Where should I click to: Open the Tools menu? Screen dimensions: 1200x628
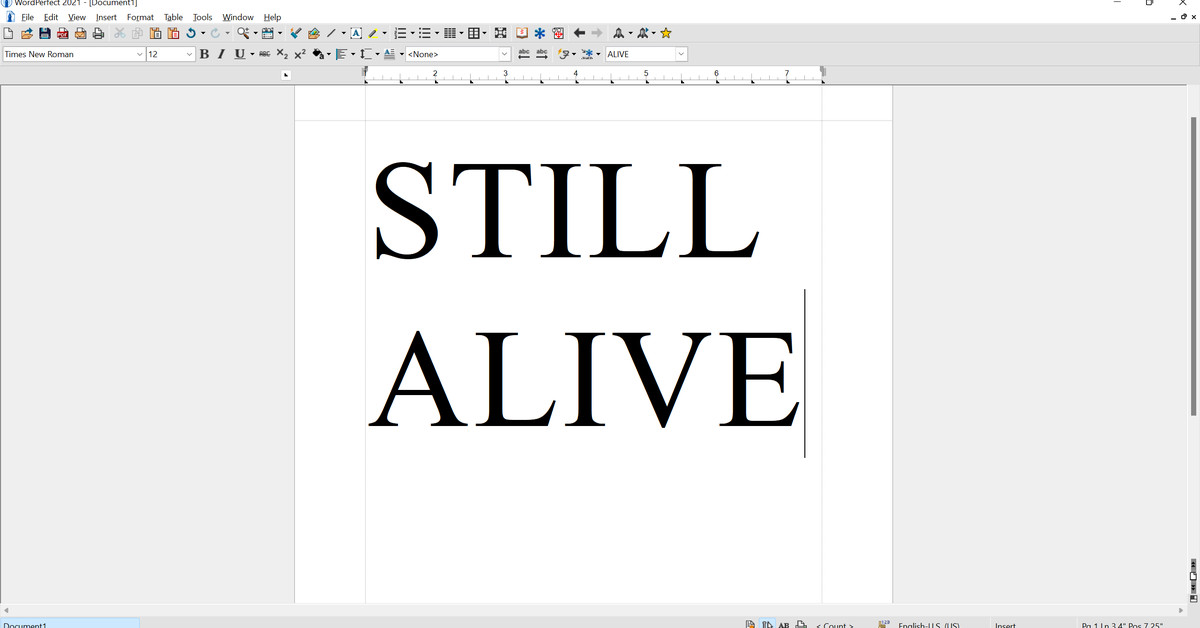tap(202, 17)
